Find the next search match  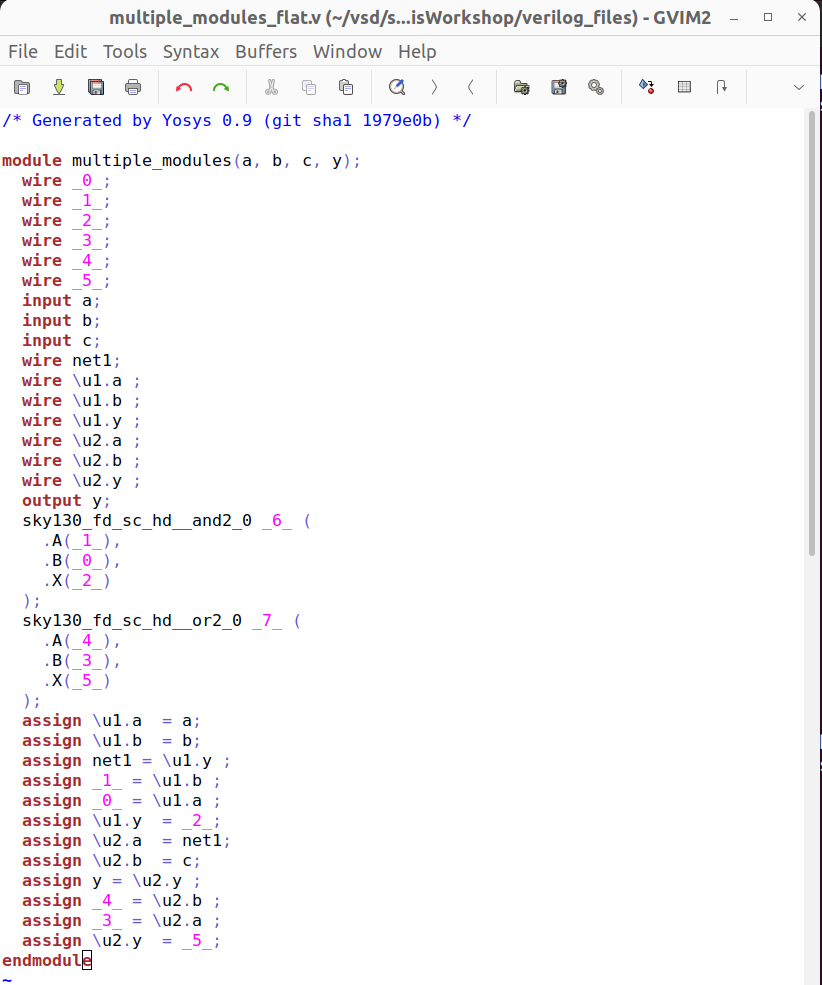[432, 87]
